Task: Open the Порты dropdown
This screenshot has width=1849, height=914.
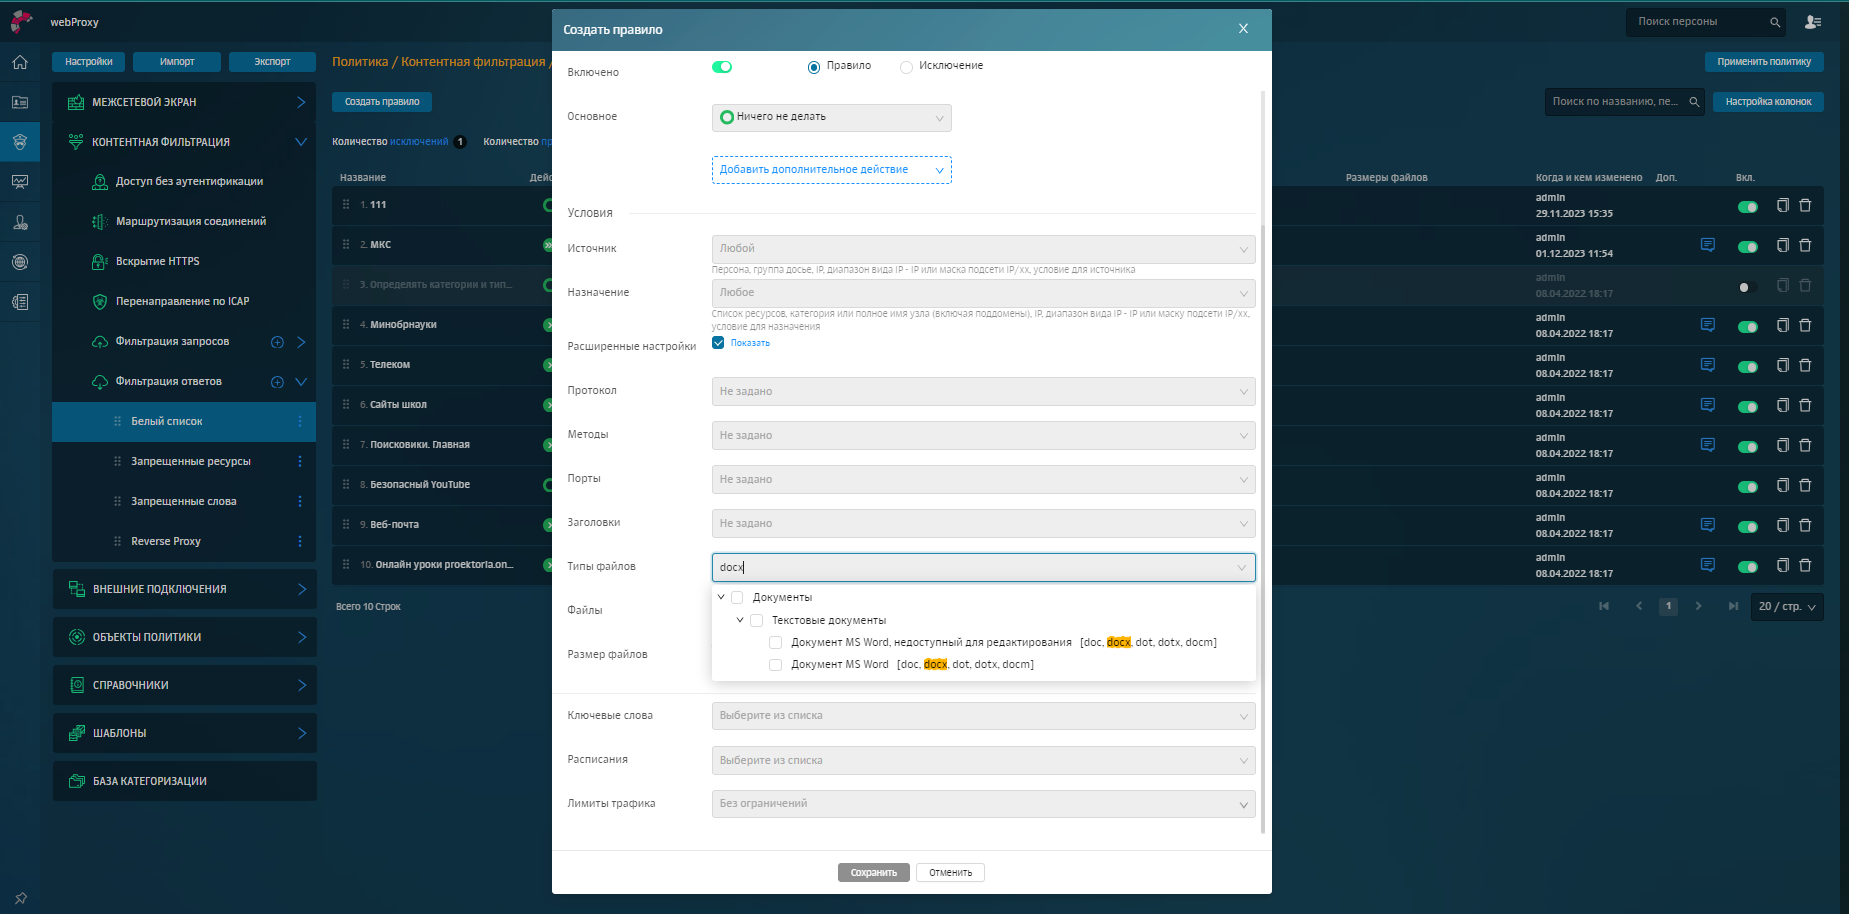Action: pyautogui.click(x=984, y=479)
